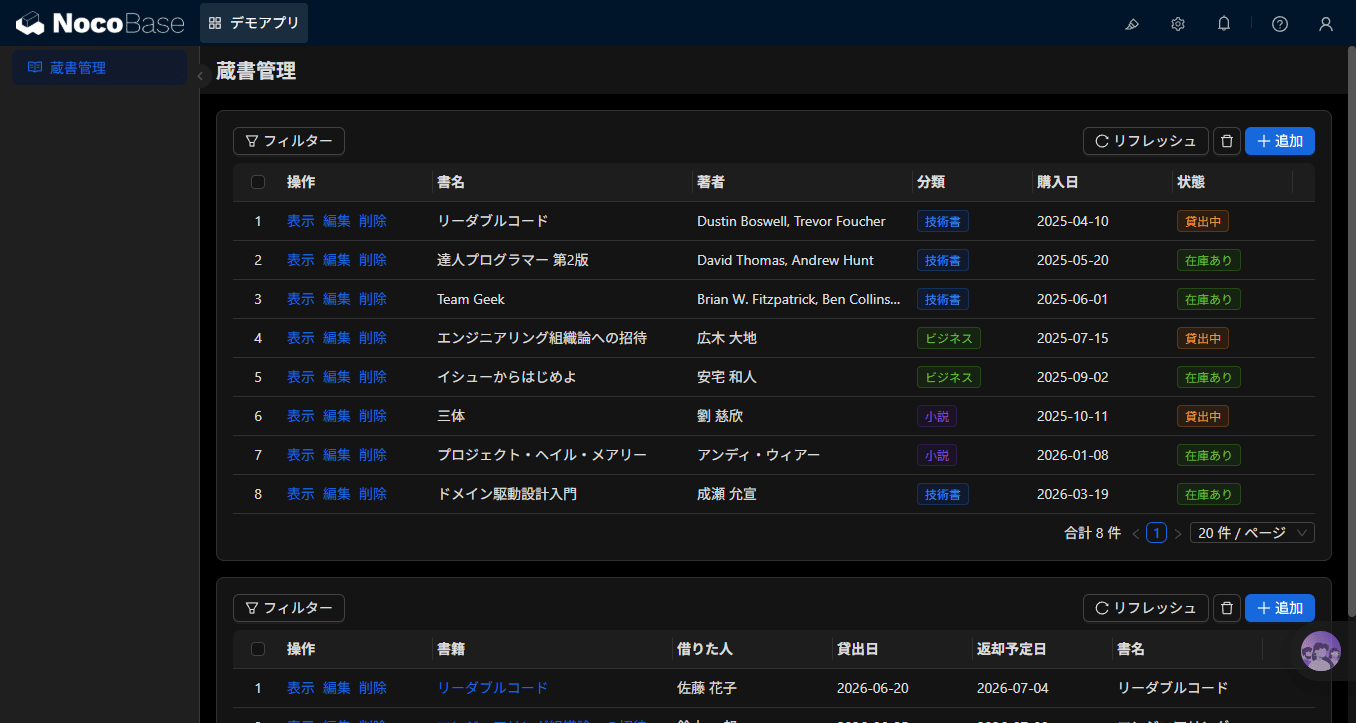Click 編集 for リーダブルコード book row
This screenshot has width=1356, height=723.
click(337, 221)
